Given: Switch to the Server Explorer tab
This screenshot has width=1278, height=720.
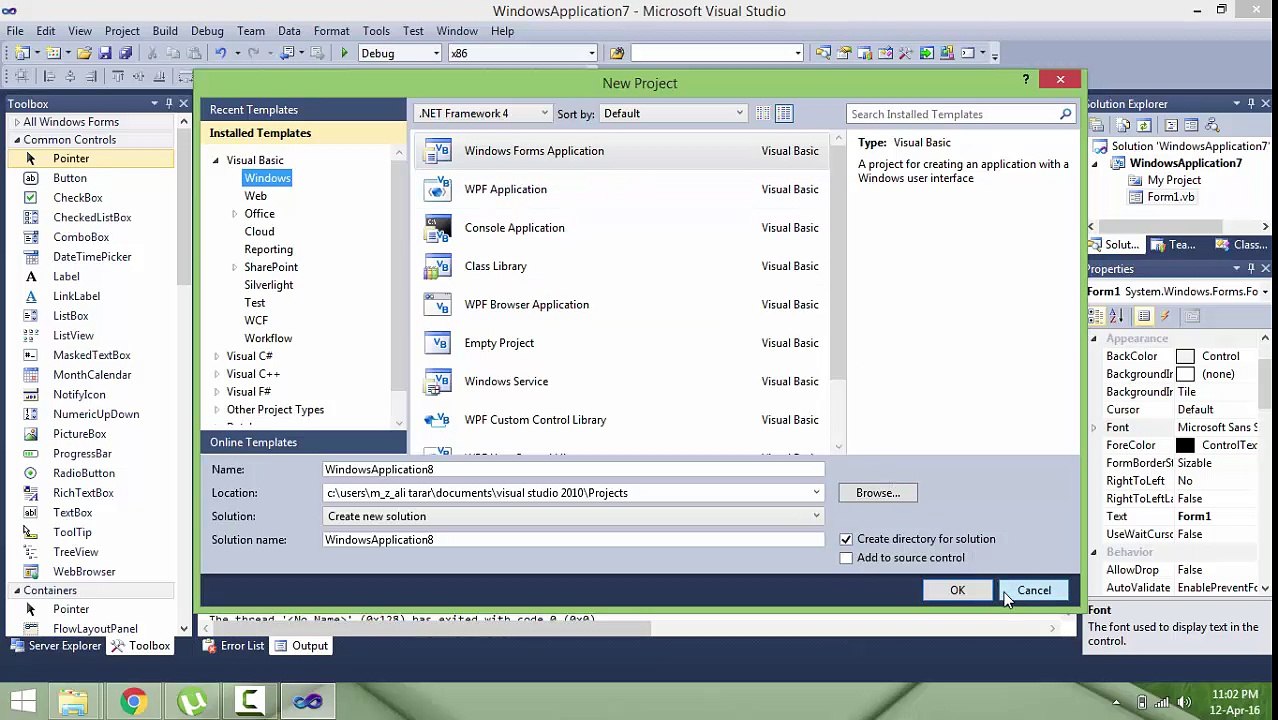Looking at the screenshot, I should 55,646.
